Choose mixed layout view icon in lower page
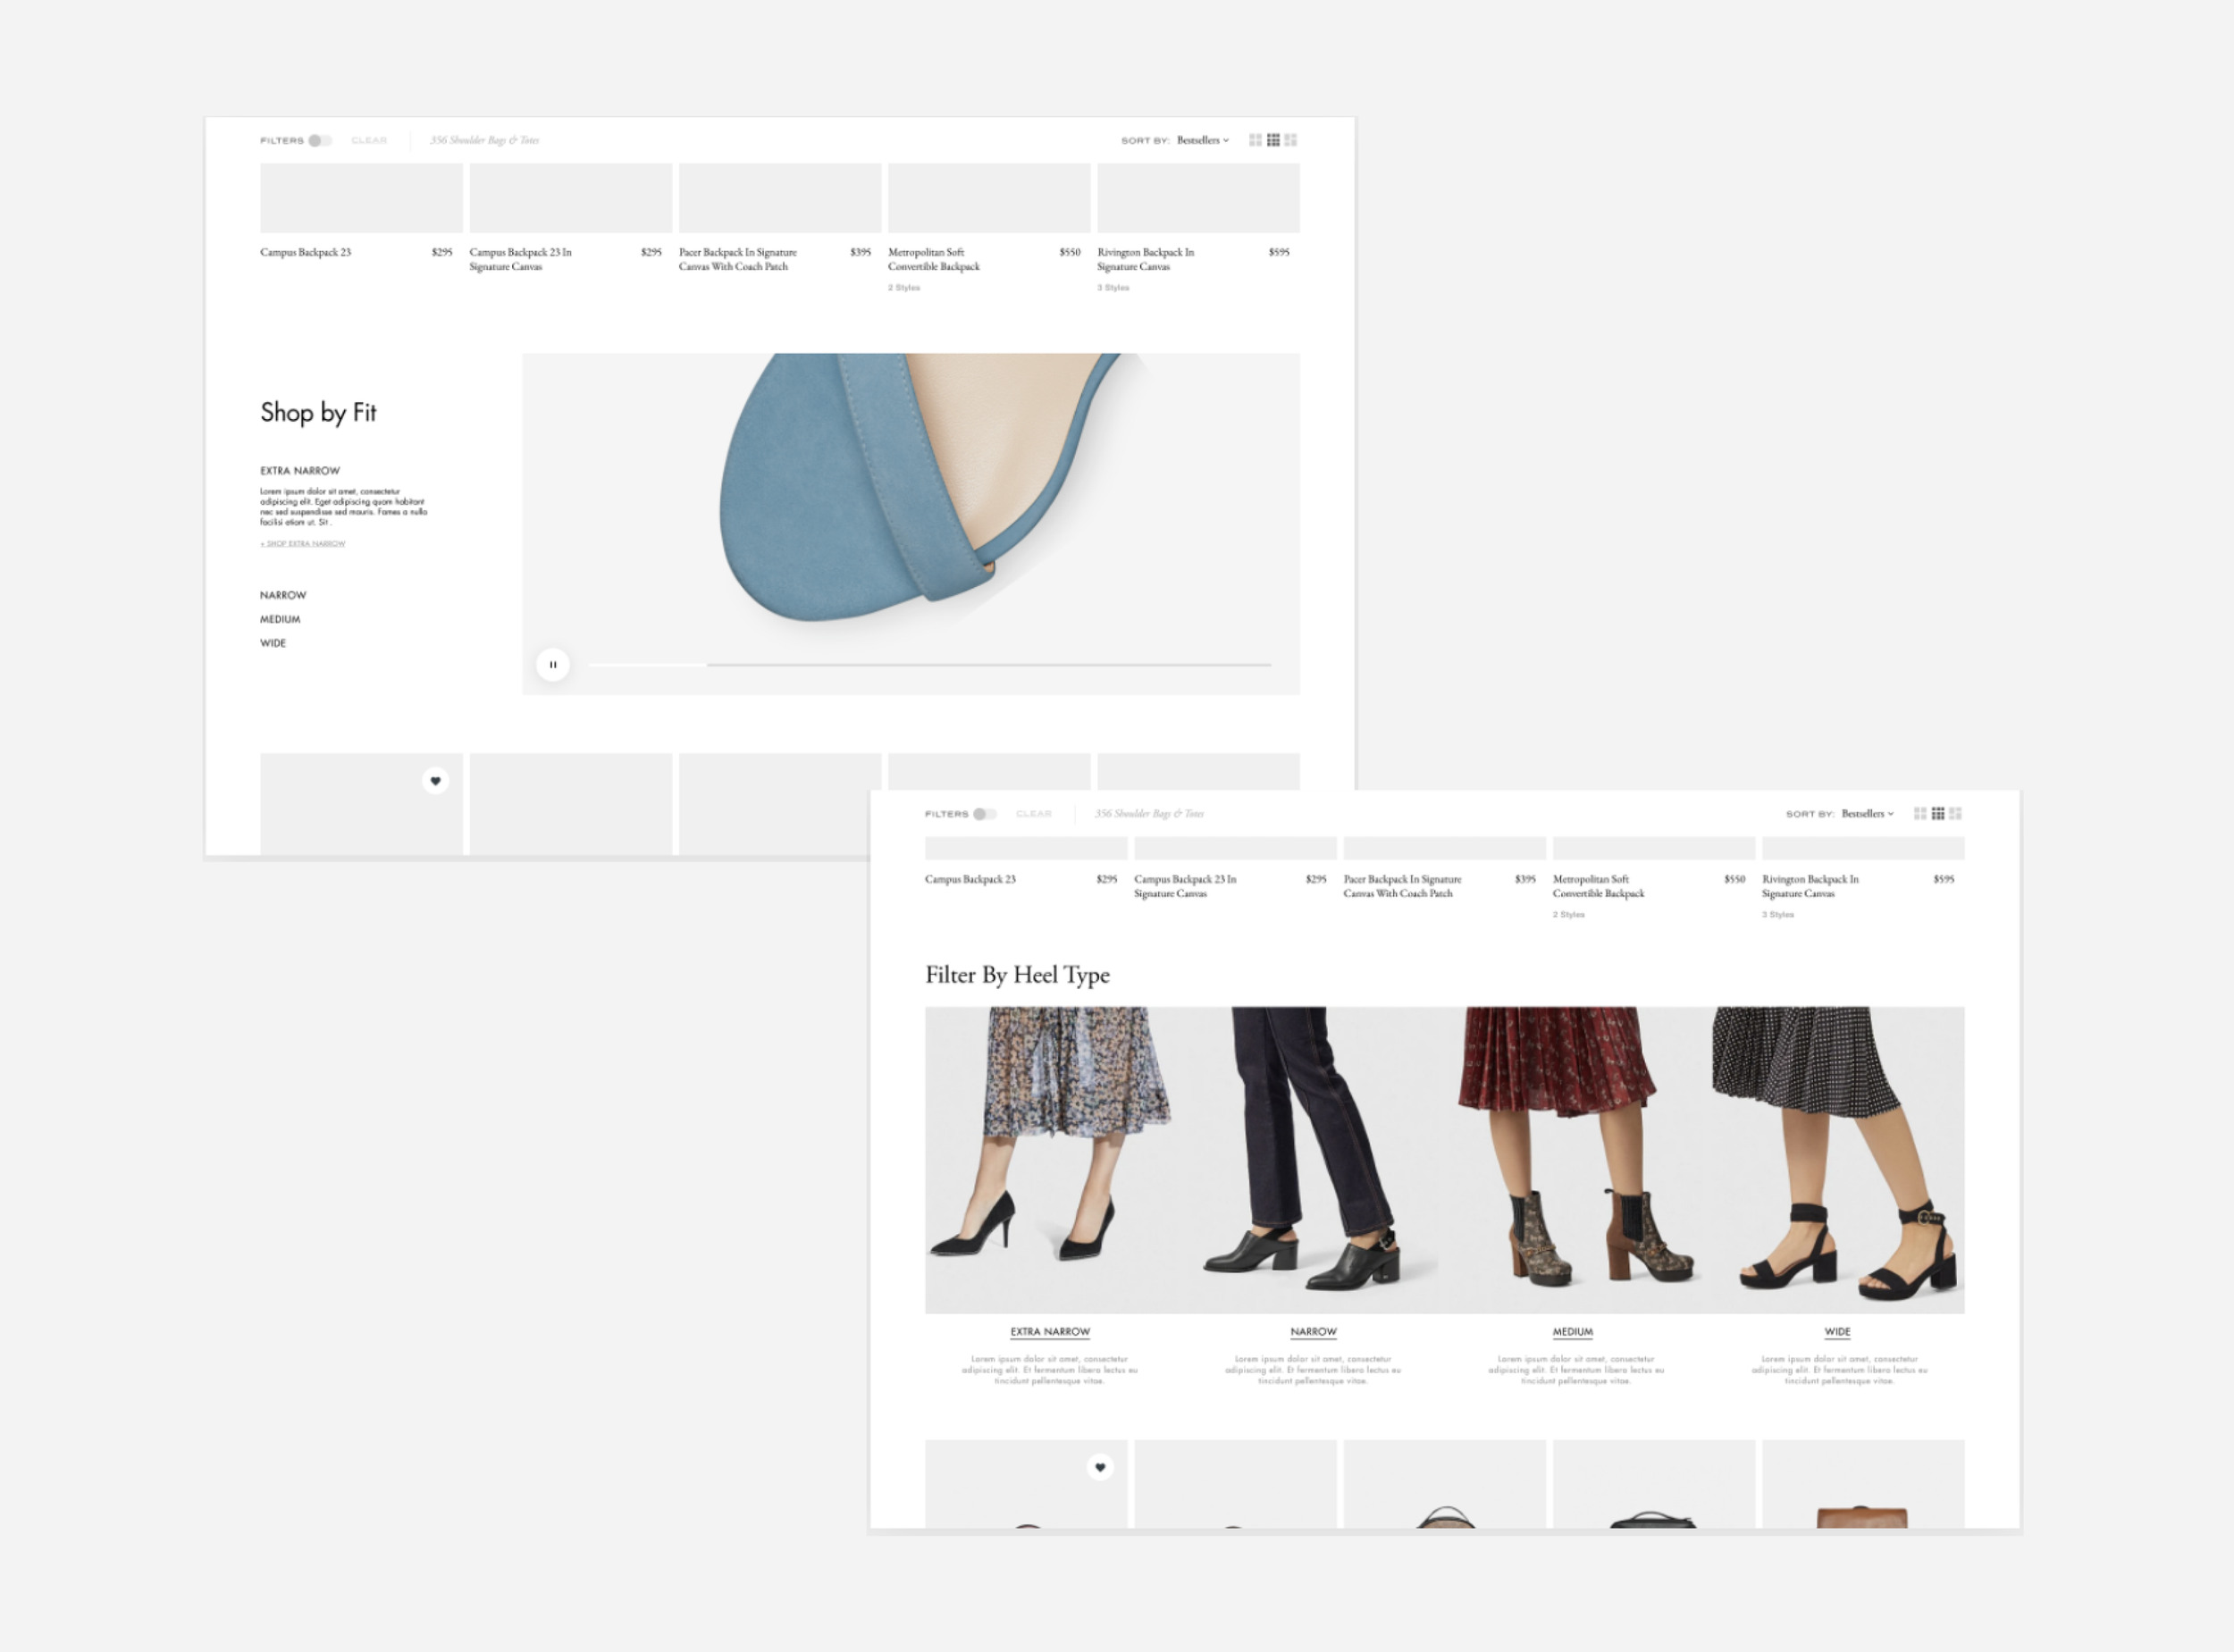This screenshot has height=1652, width=2234. (x=1956, y=814)
